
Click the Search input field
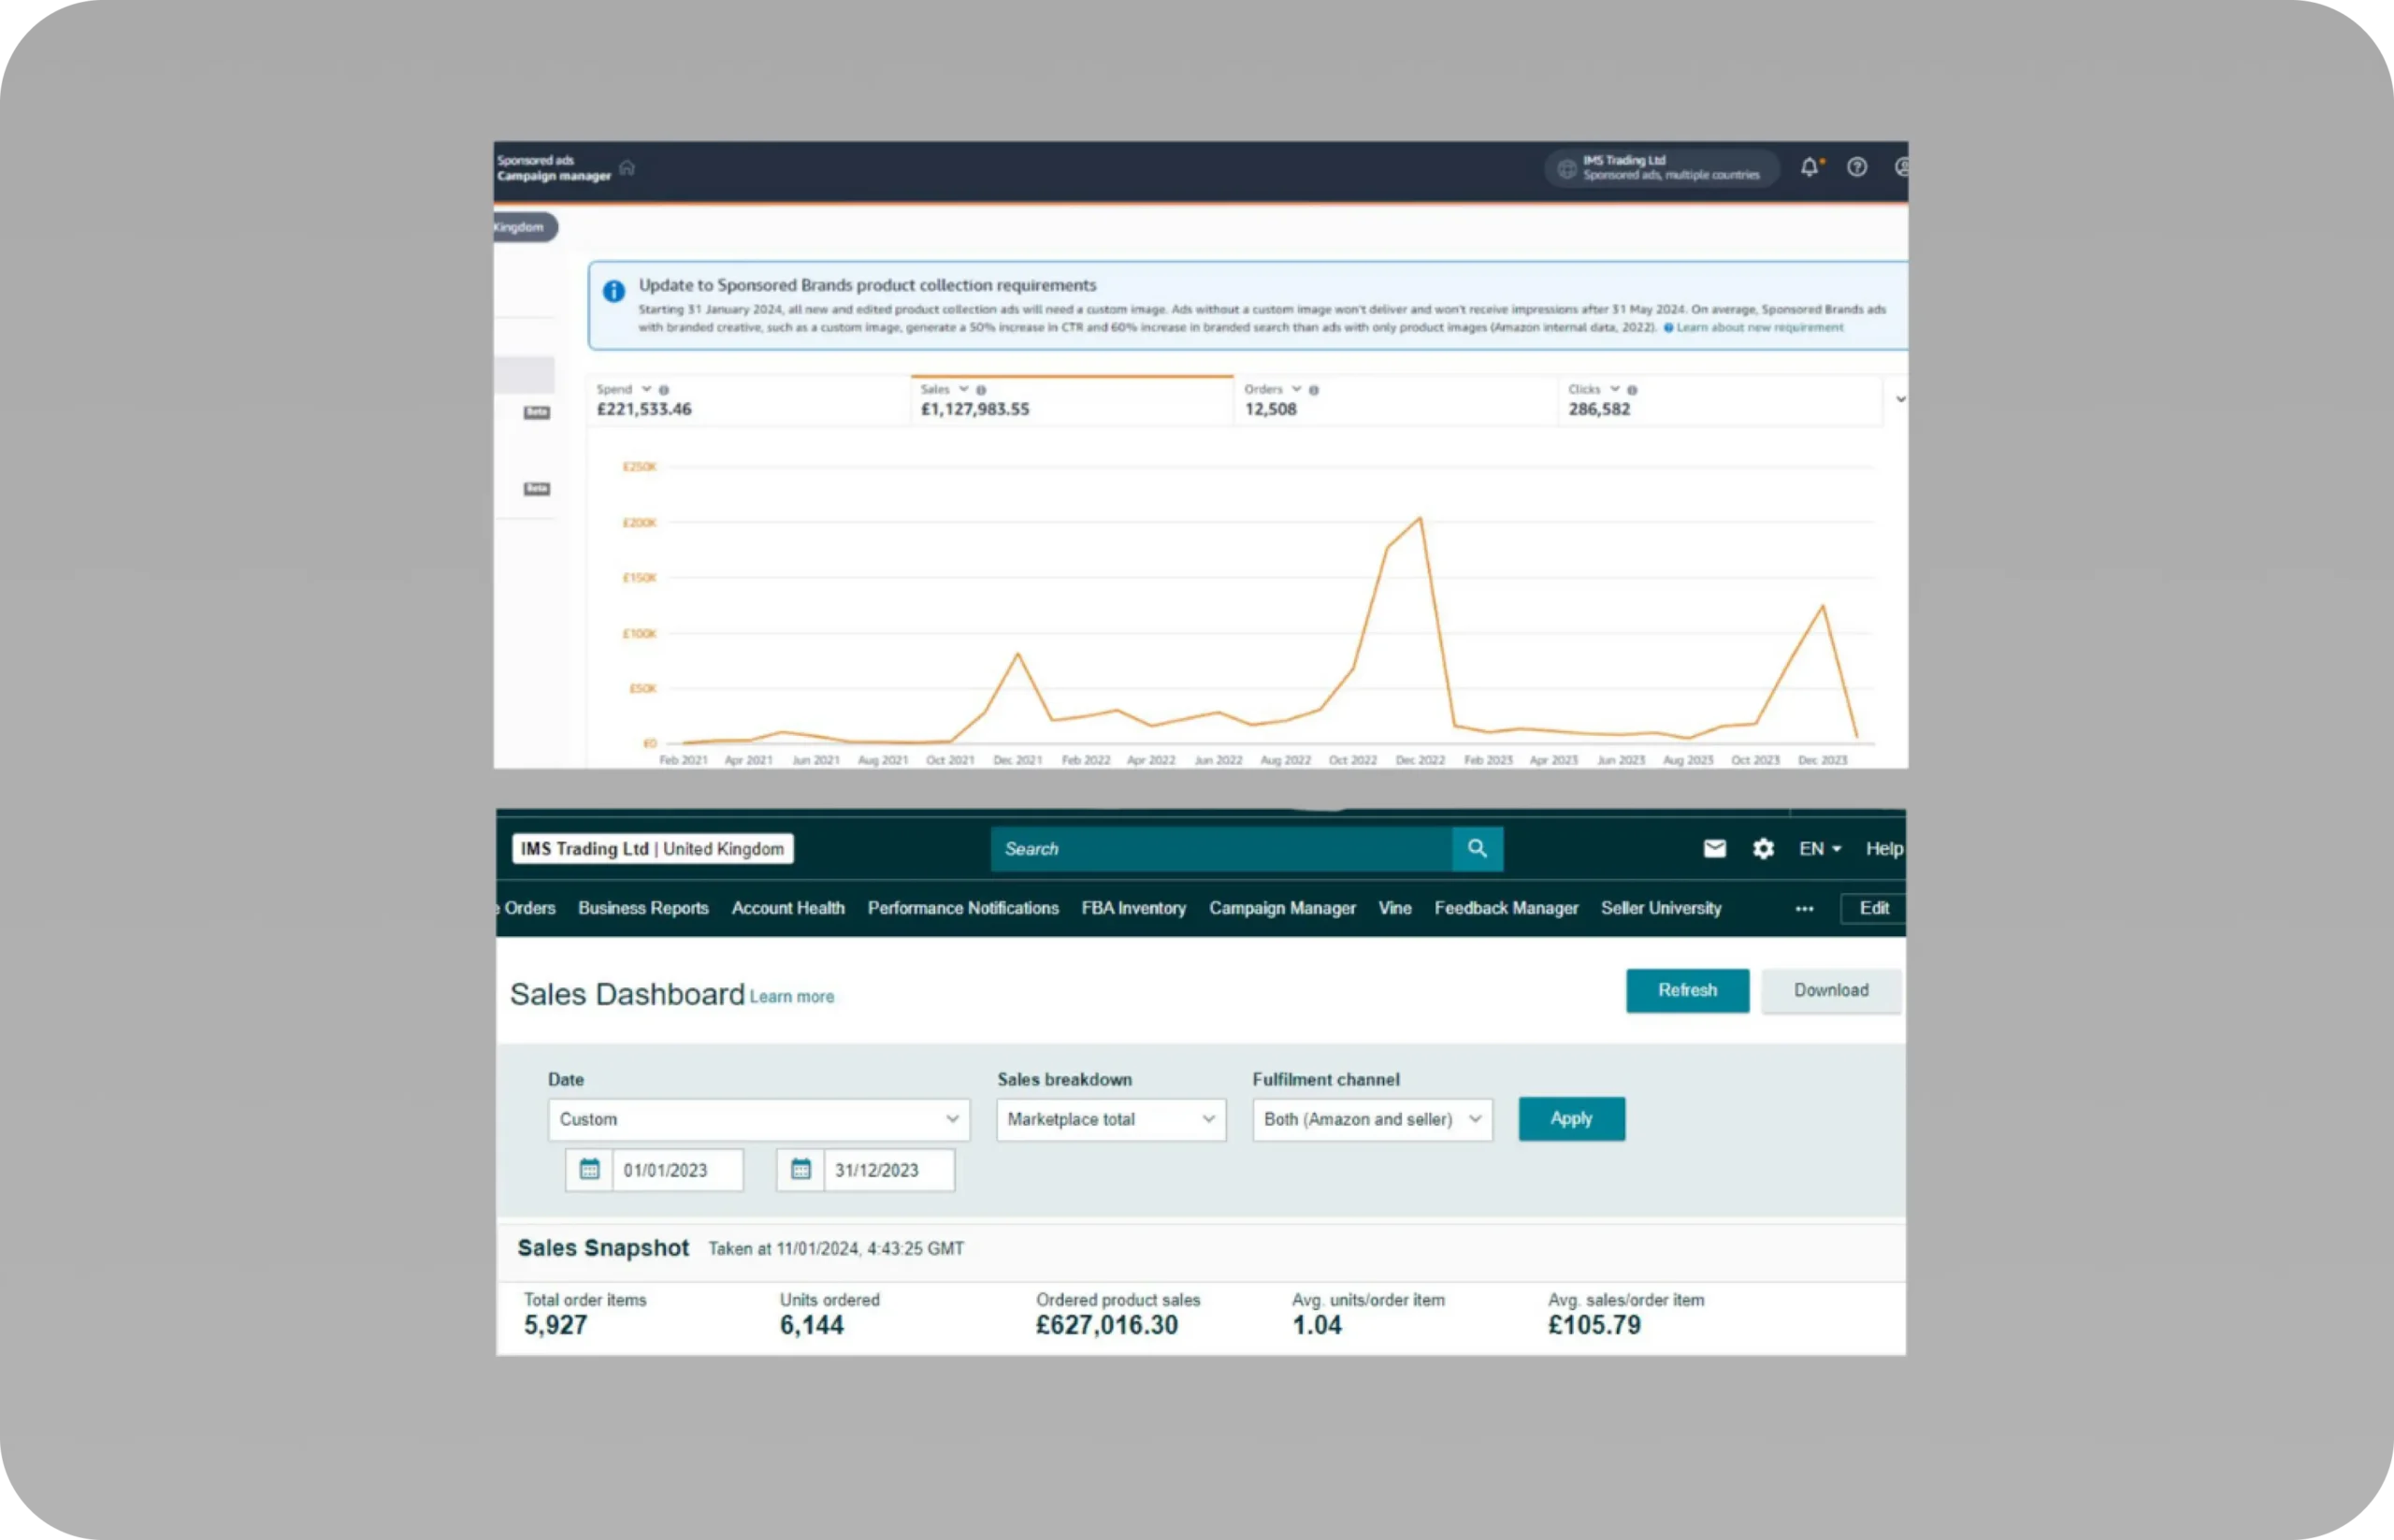tap(1221, 848)
